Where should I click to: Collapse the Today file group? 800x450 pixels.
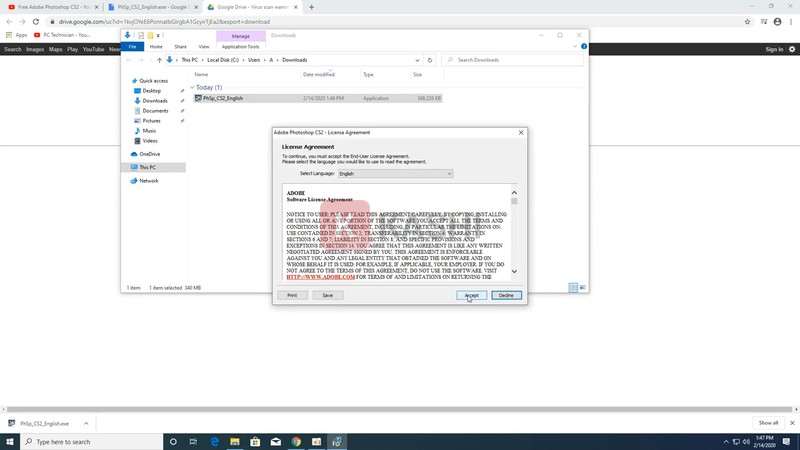click(193, 88)
